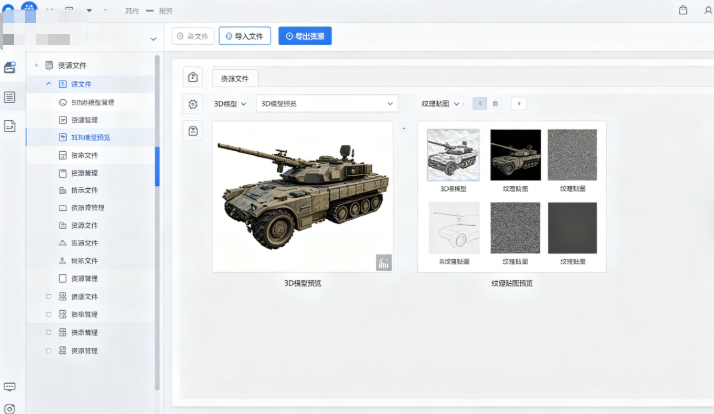Click the blue 导出资源 export button
Screen dimensions: 714x414
(x=304, y=36)
